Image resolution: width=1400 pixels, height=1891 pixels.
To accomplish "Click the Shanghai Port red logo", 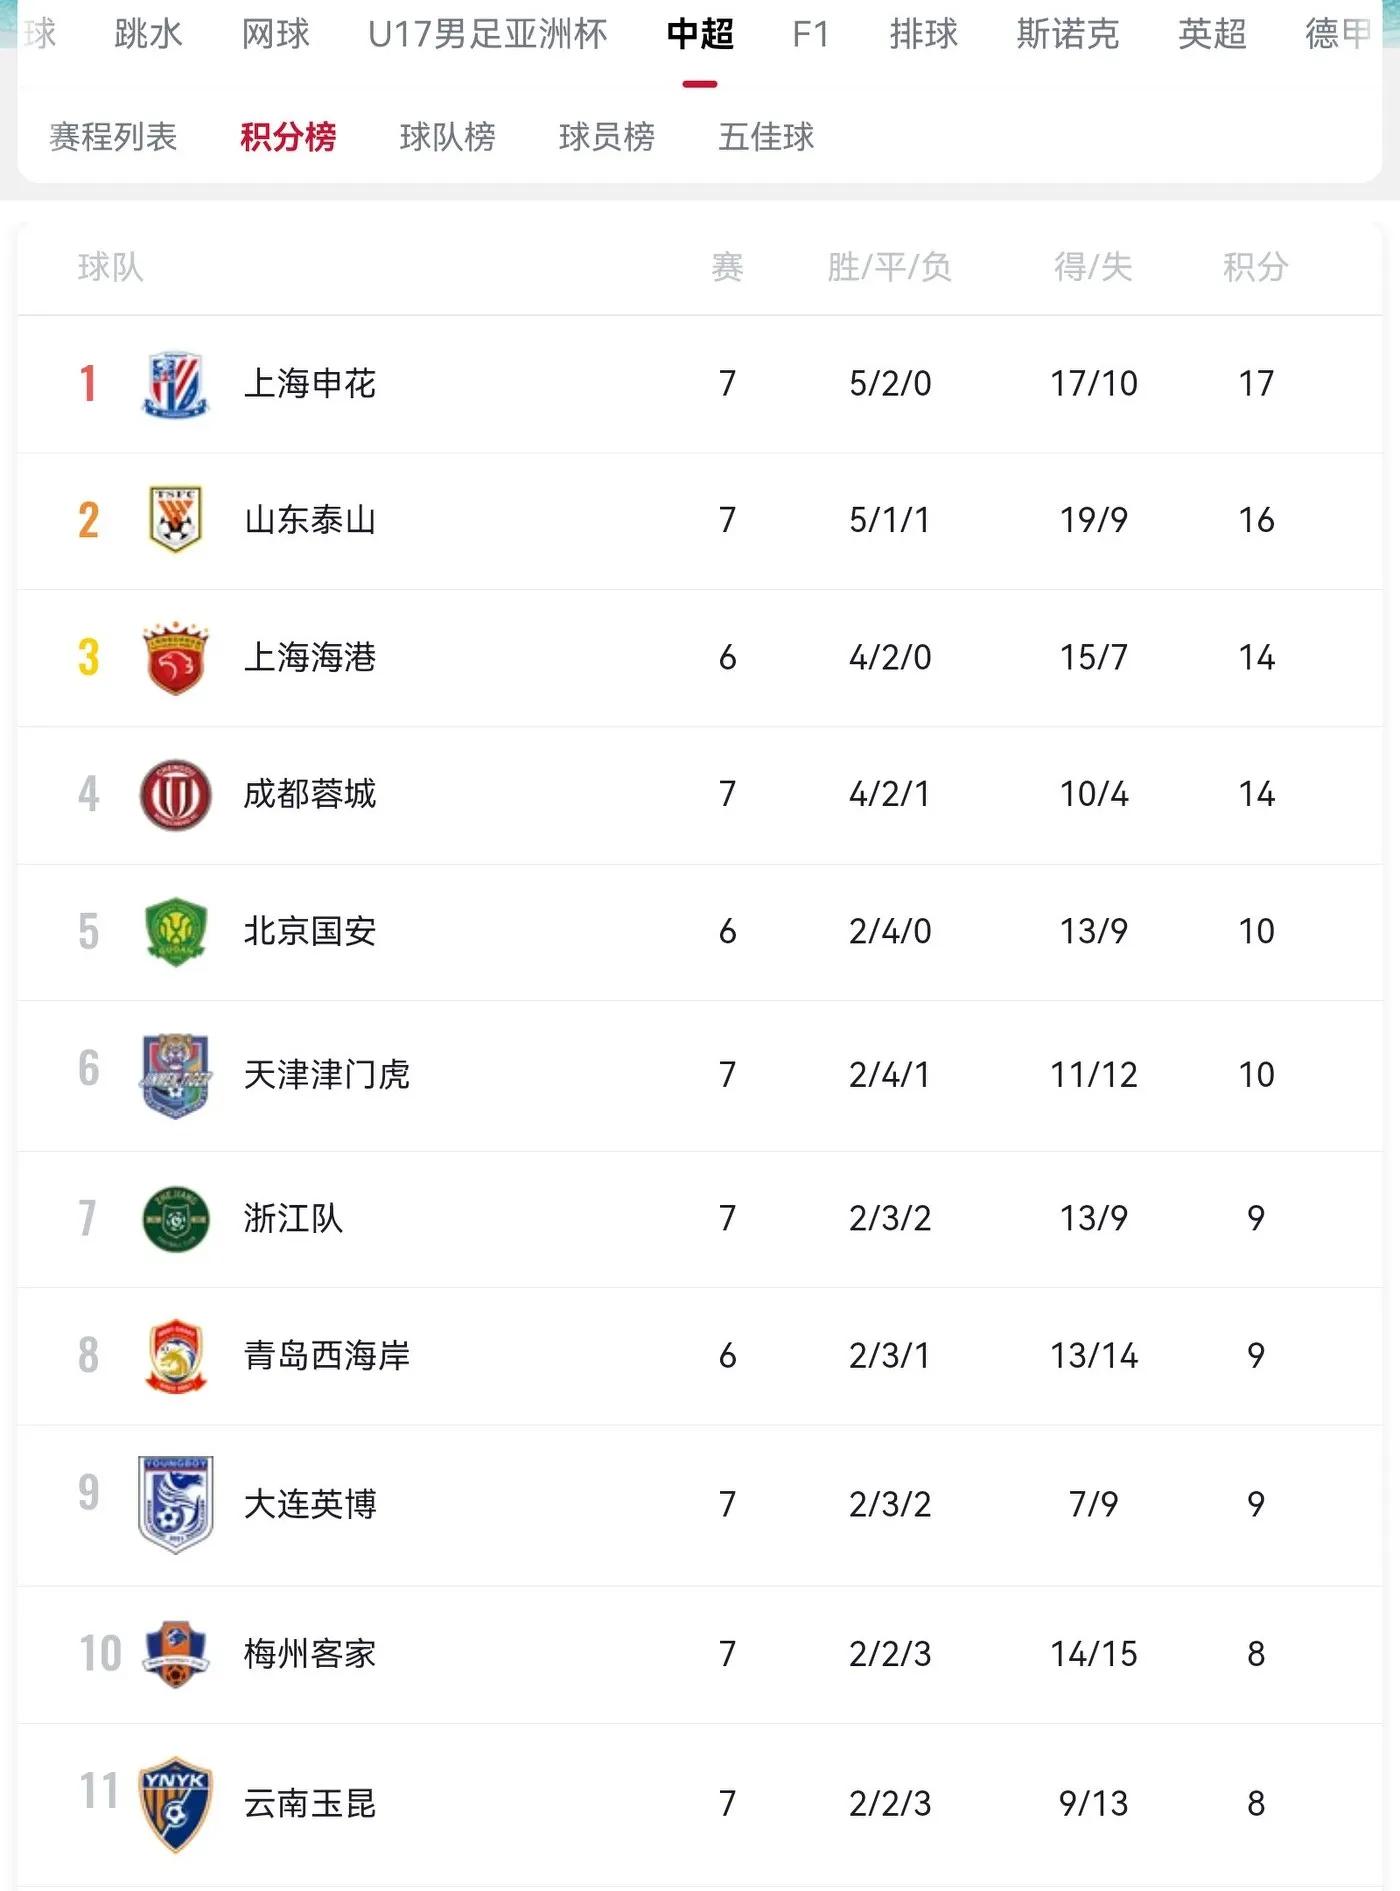I will point(175,657).
